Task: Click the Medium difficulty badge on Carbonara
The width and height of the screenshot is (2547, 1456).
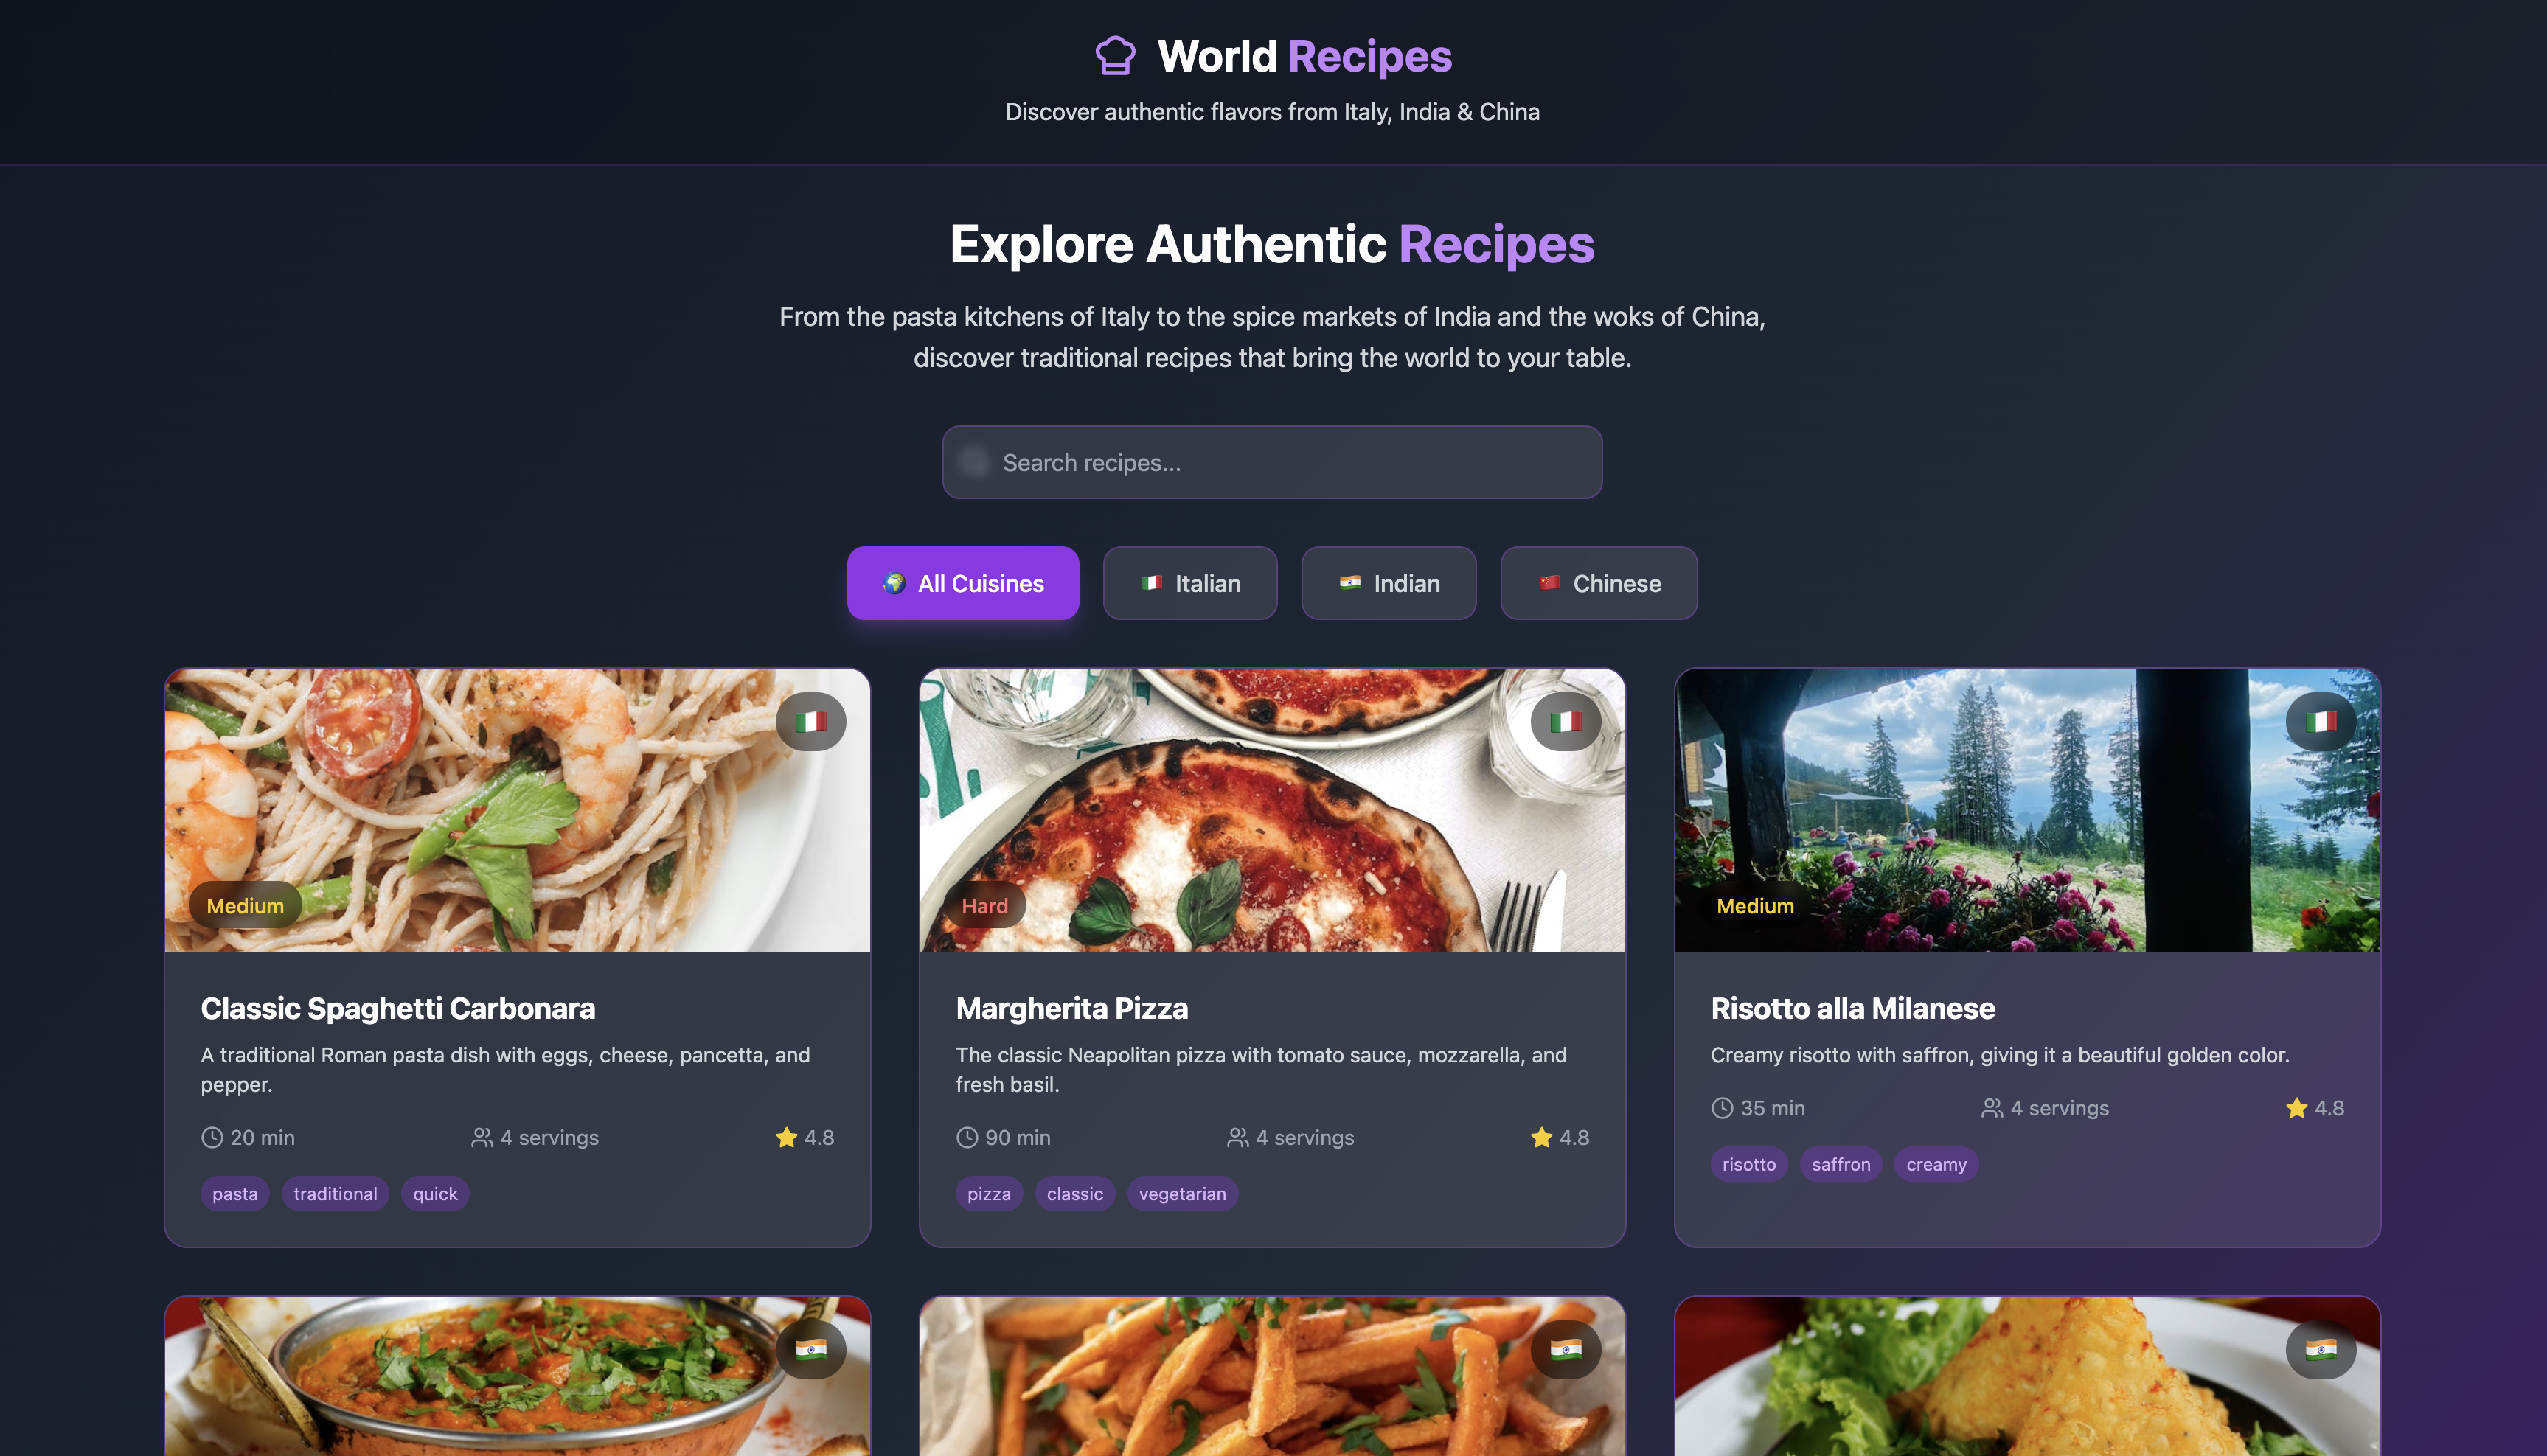Action: [245, 906]
